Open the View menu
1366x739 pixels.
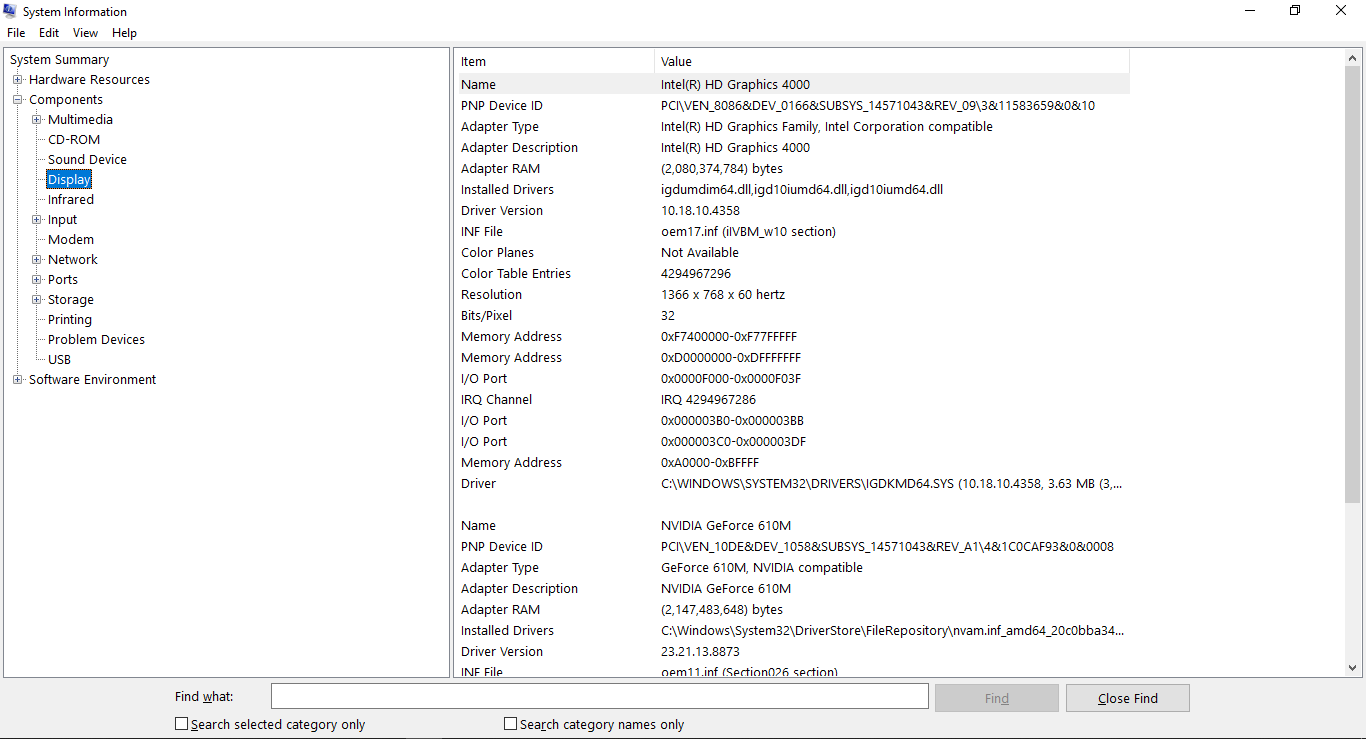coord(85,32)
